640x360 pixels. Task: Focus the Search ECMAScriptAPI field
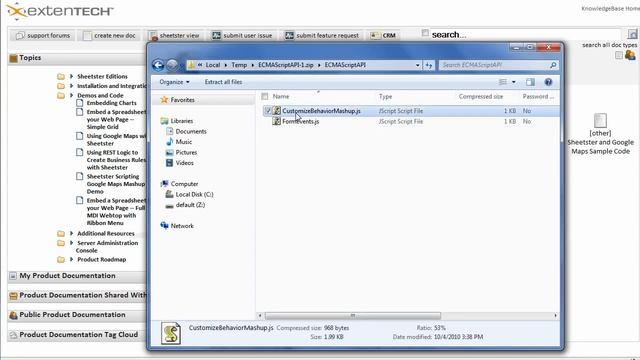pos(494,65)
